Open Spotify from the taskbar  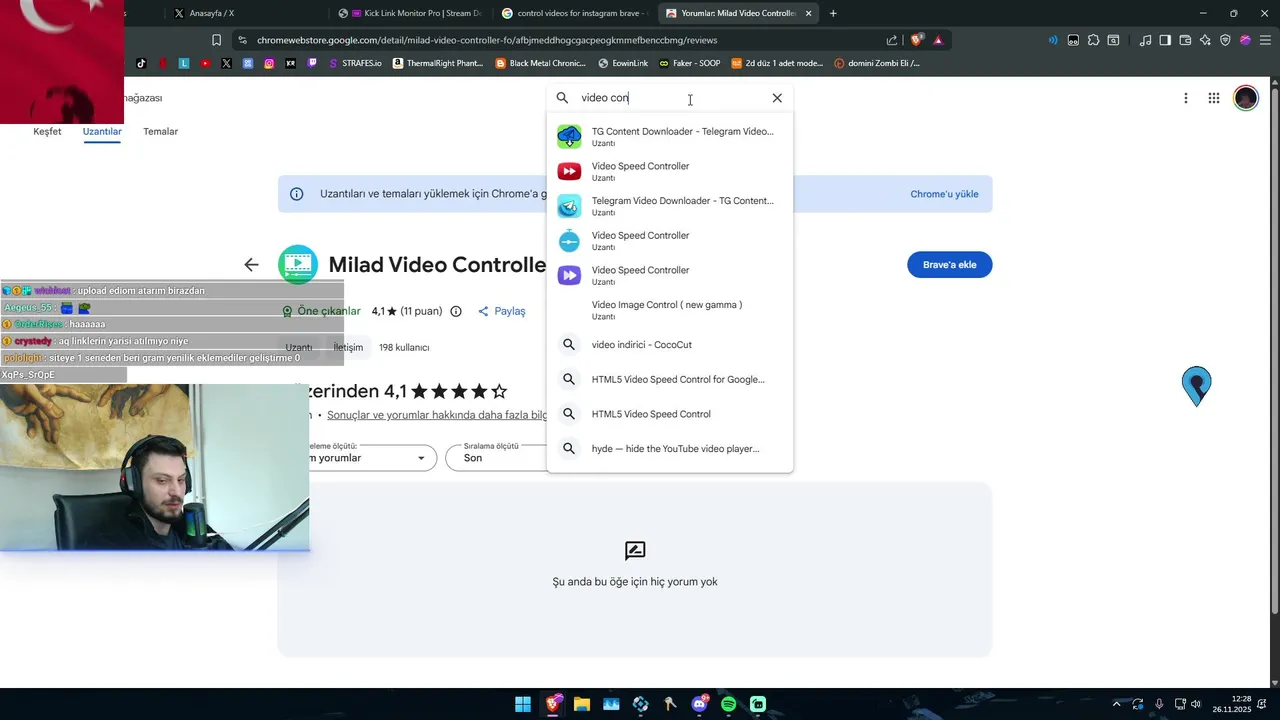729,704
